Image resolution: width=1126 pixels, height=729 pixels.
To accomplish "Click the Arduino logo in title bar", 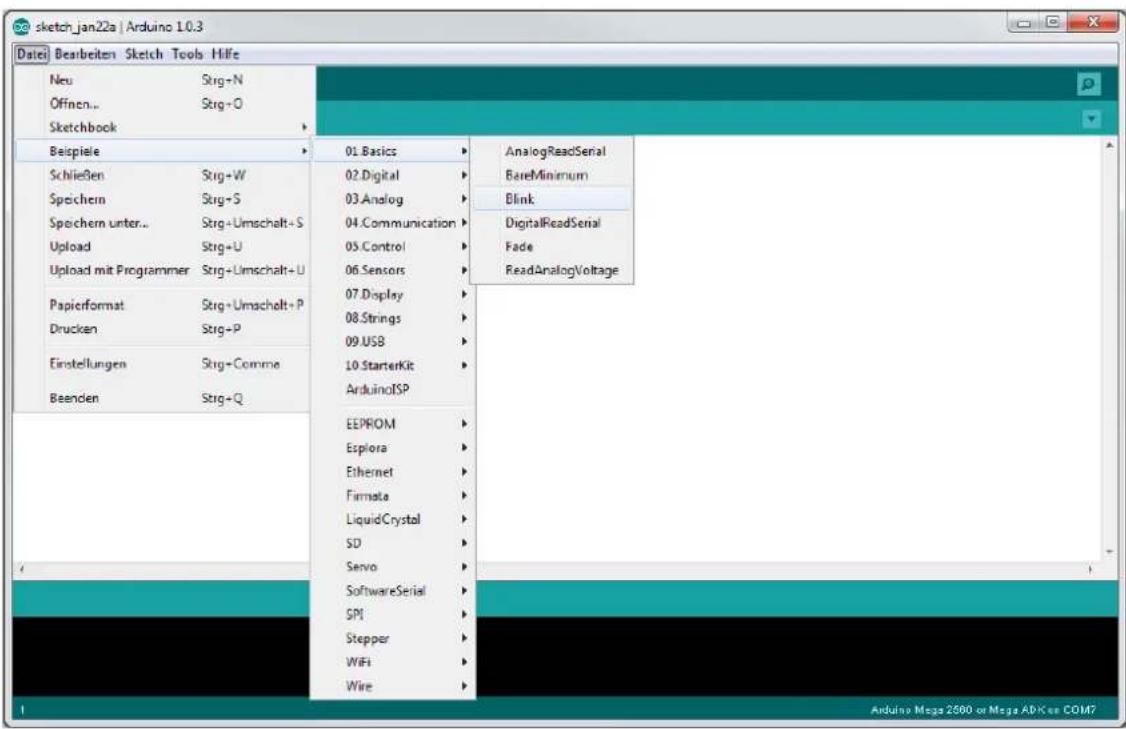I will (x=22, y=27).
